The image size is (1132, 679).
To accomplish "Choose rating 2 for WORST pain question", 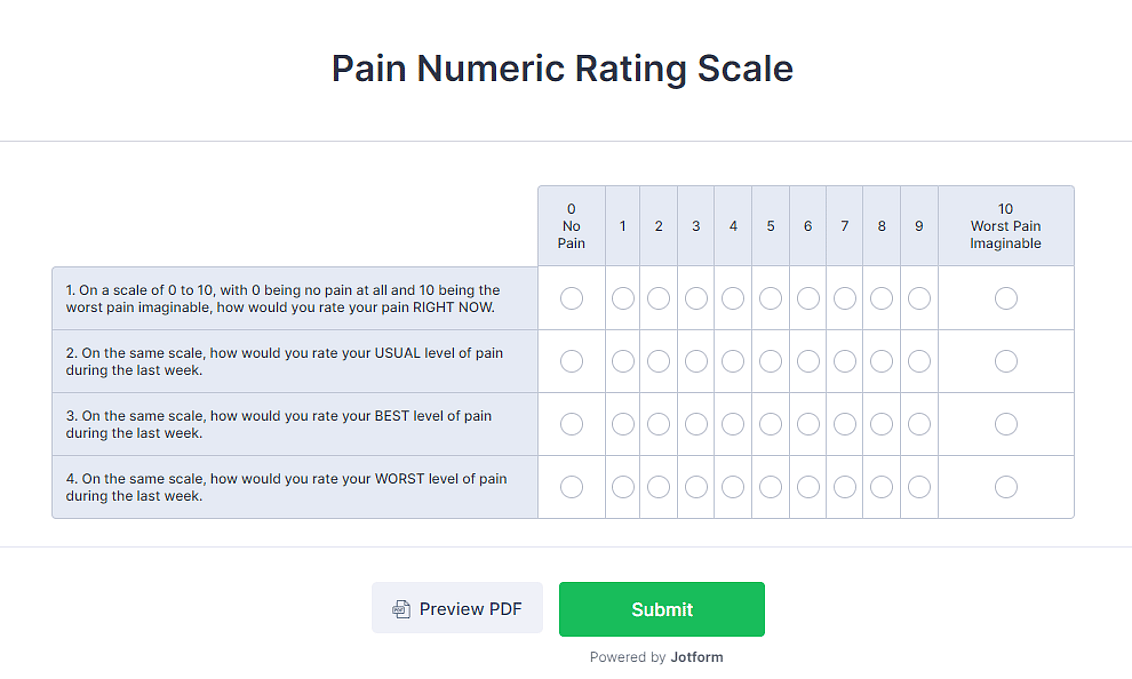I will click(659, 487).
